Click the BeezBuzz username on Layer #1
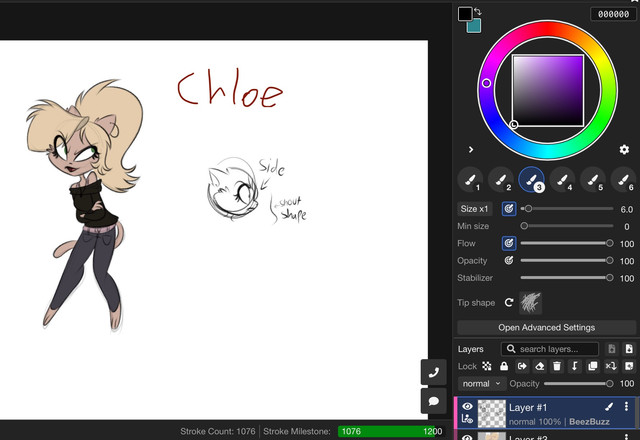 click(589, 422)
